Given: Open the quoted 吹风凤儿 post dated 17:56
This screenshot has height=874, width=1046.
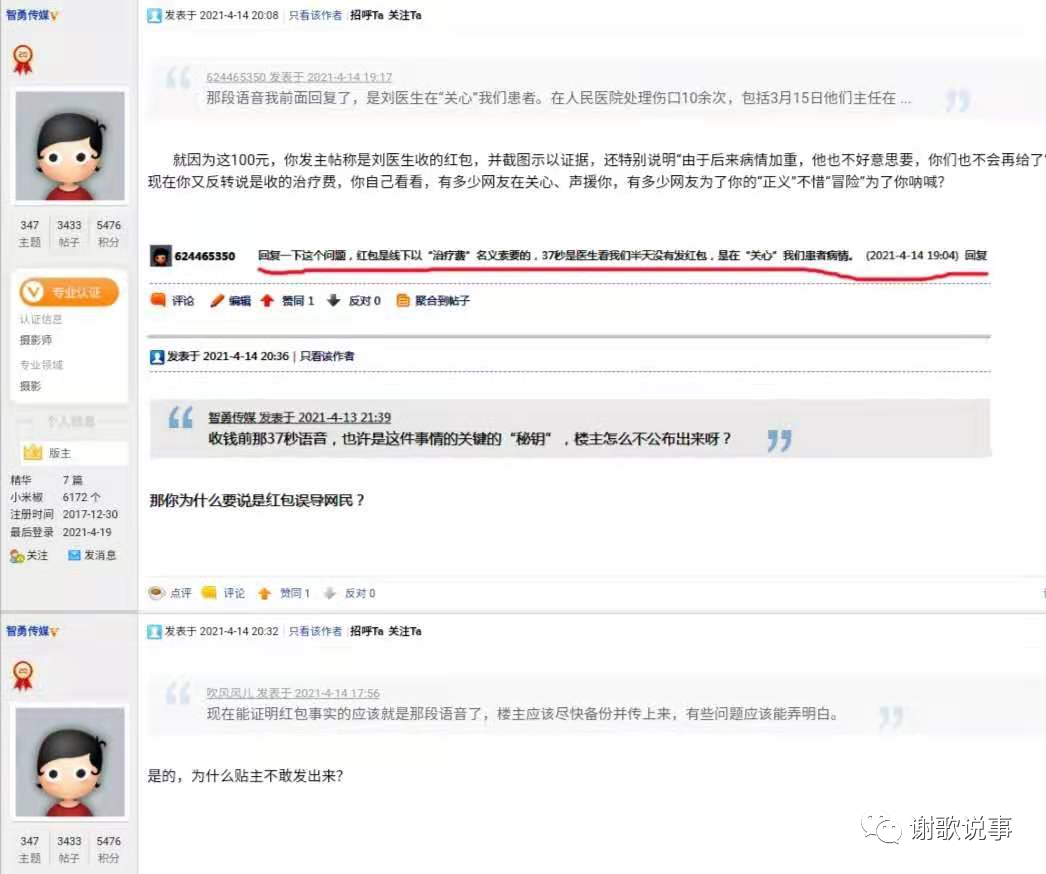Looking at the screenshot, I should 293,693.
